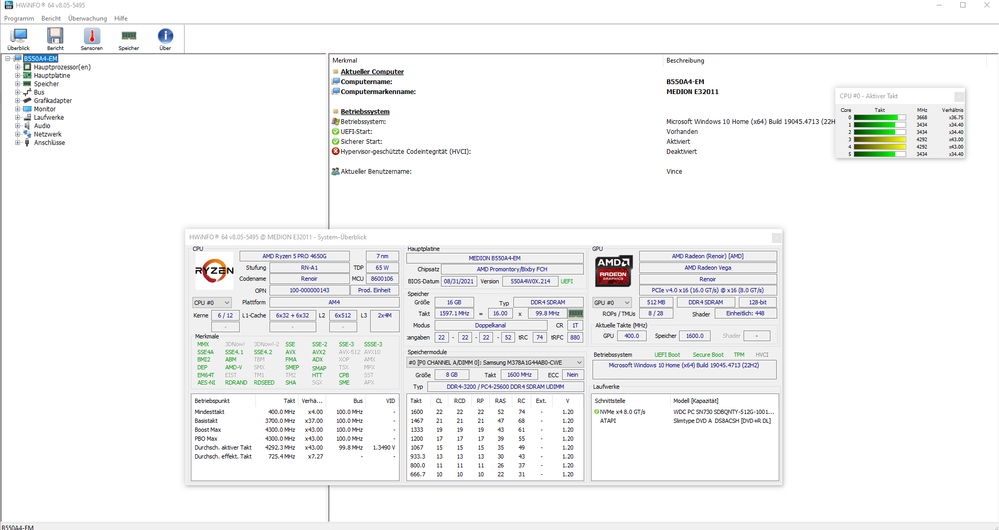Click the AMD Promontory/Bixby FCH chipset button

pyautogui.click(x=512, y=269)
